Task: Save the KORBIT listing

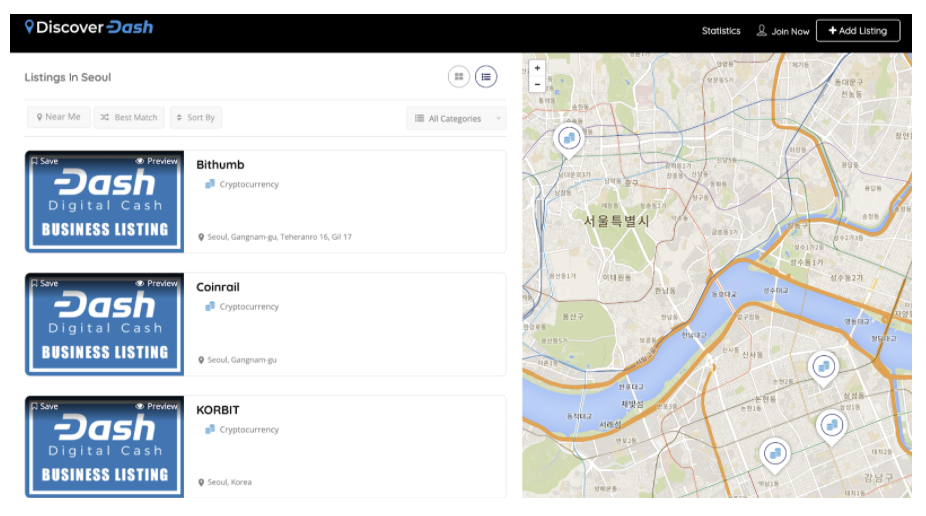Action: 44,406
